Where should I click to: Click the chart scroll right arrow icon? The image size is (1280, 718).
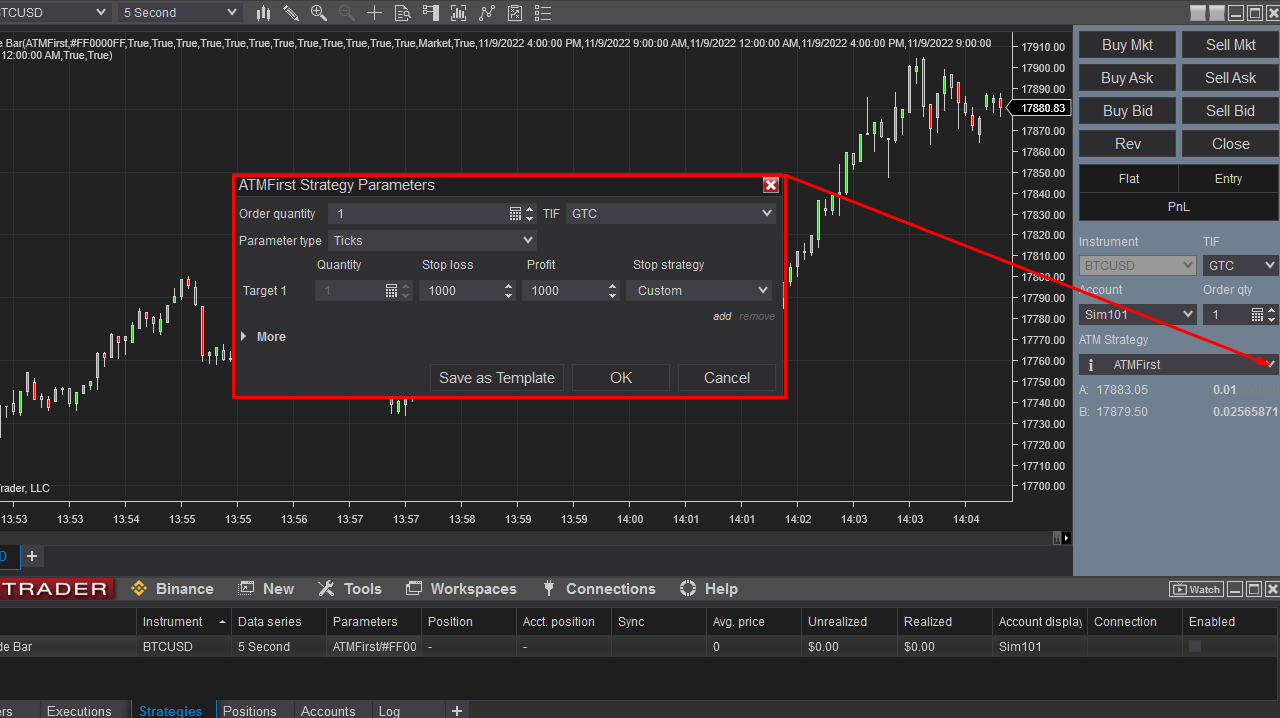[1066, 538]
